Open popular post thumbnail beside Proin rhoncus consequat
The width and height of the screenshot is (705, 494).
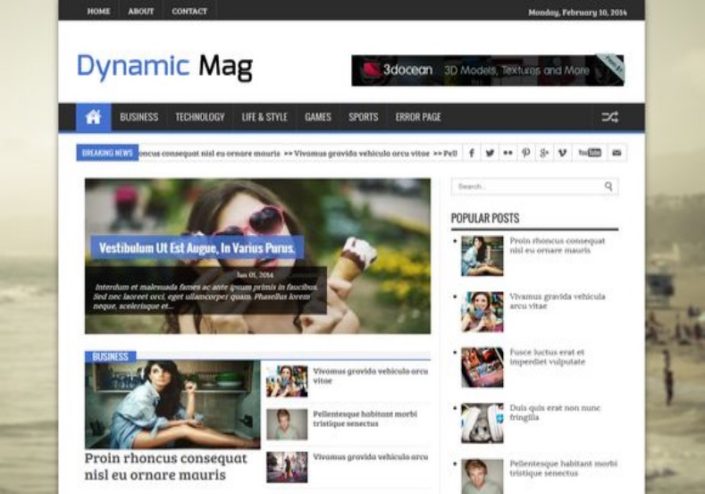pyautogui.click(x=482, y=256)
